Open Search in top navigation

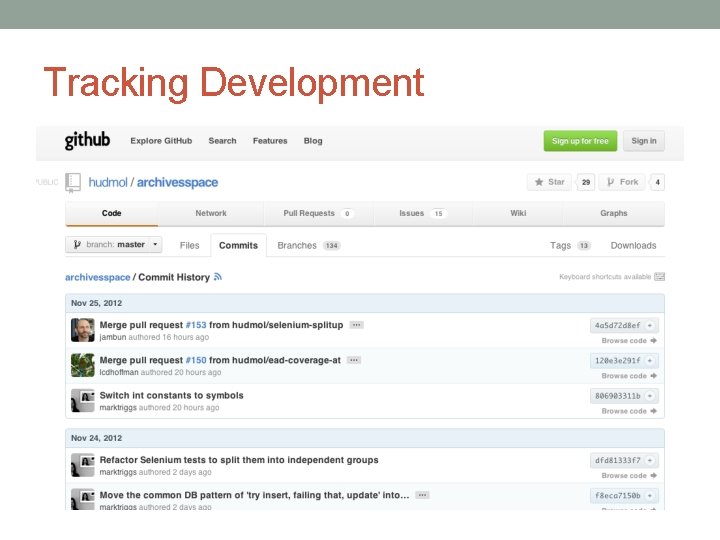(222, 141)
